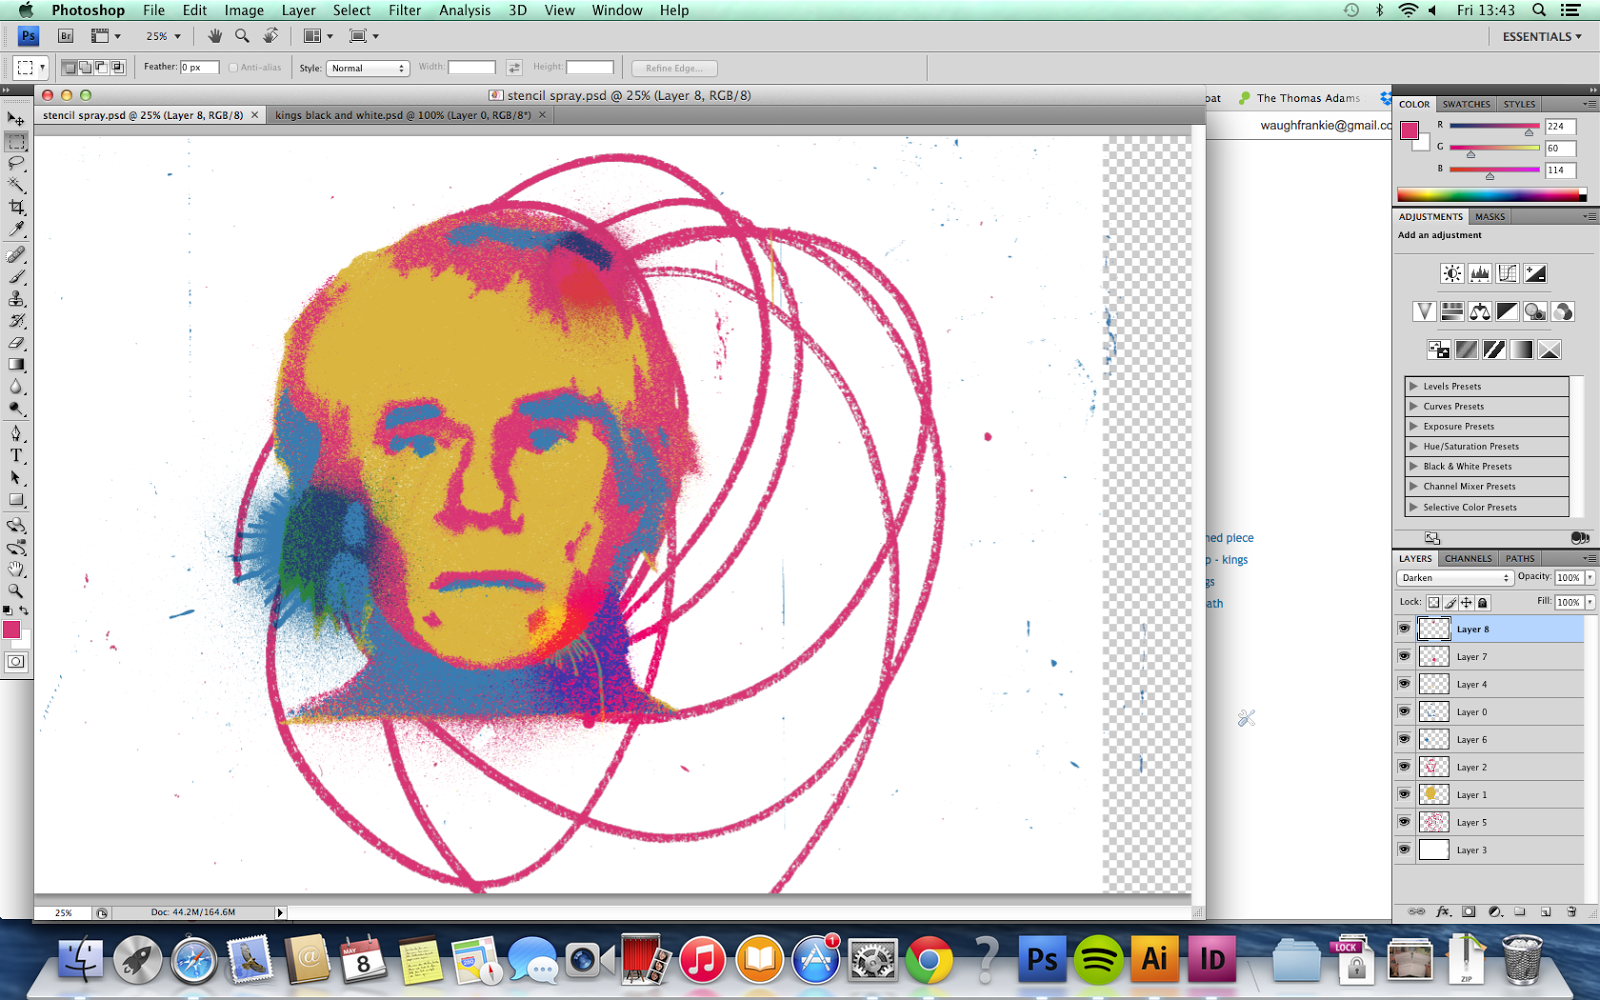
Task: Switch to the Channels tab
Action: 1468,558
